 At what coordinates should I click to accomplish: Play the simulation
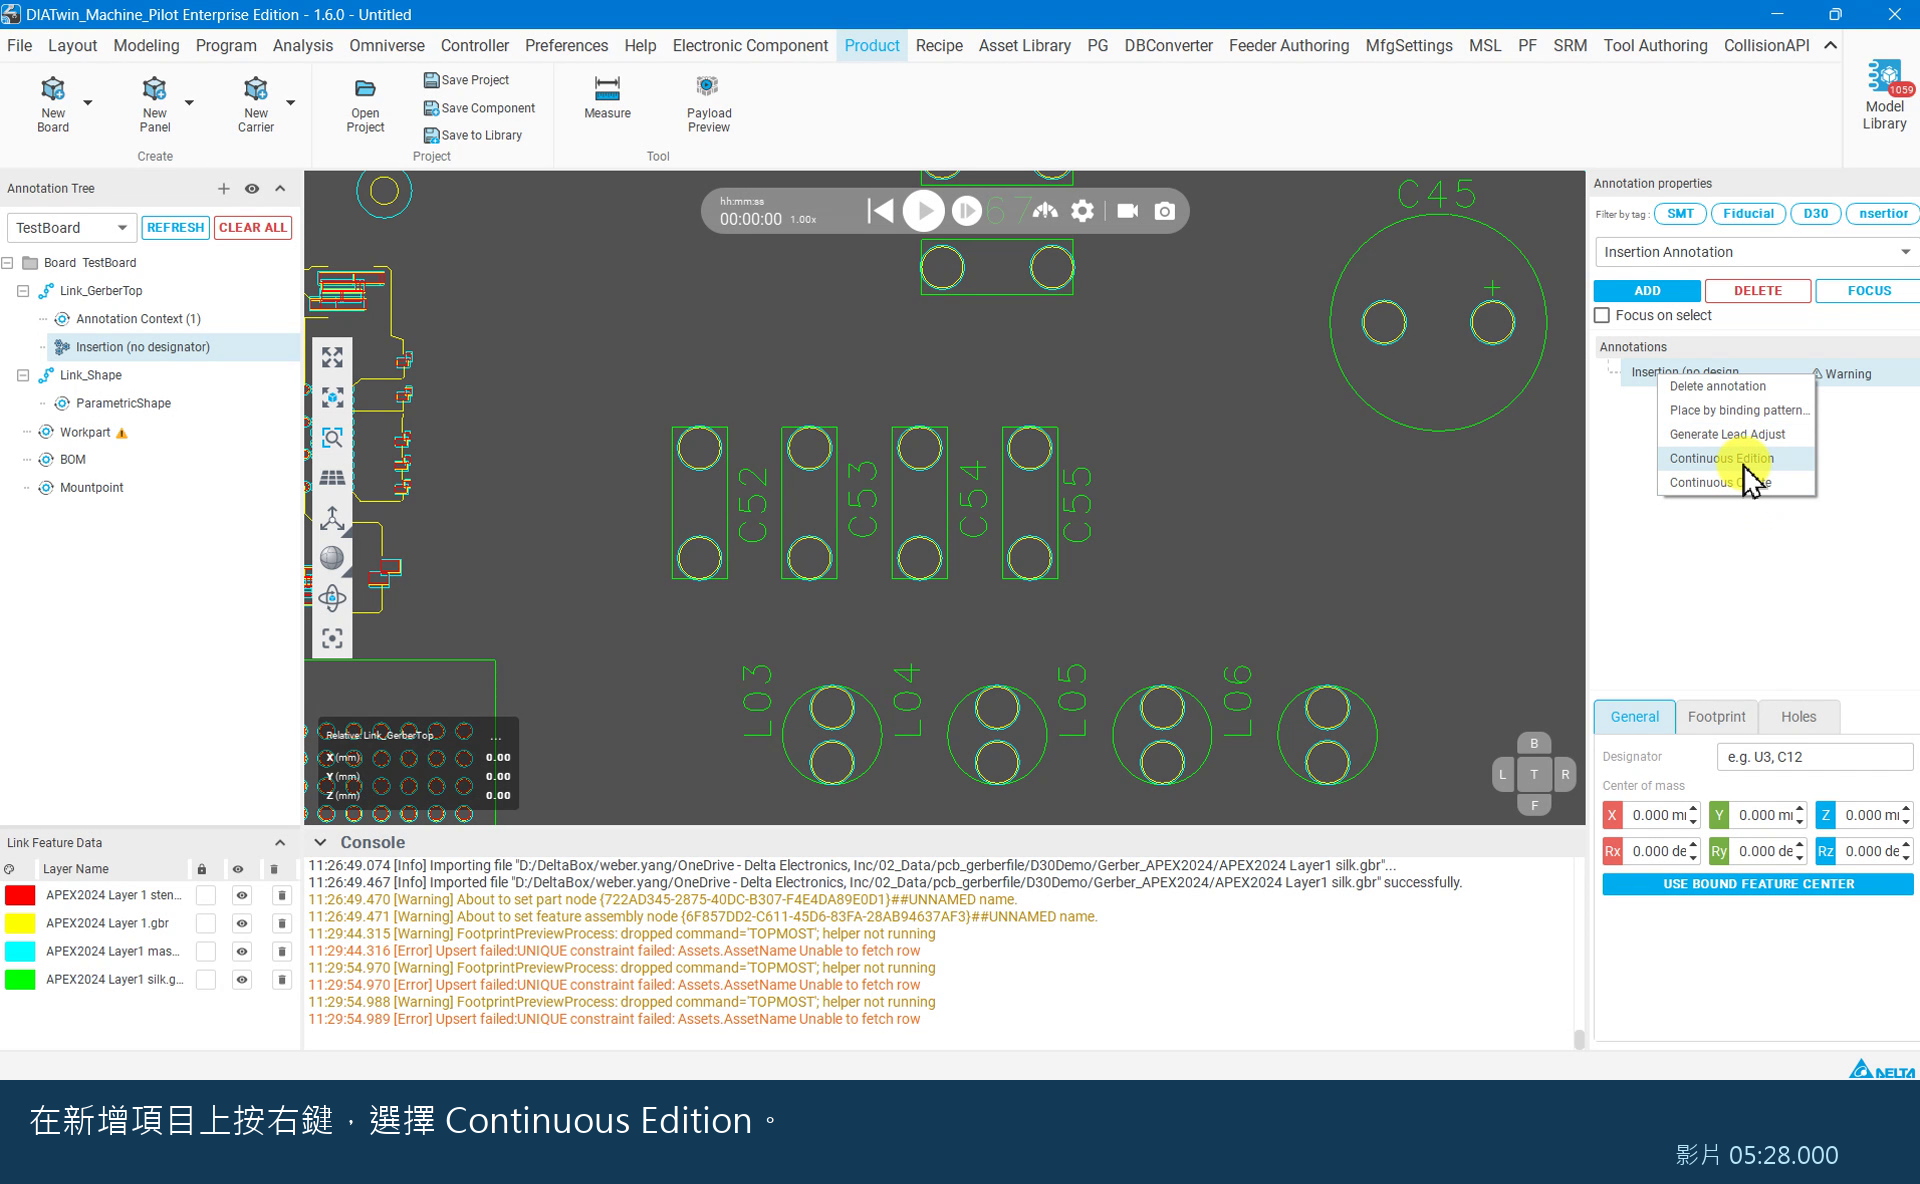click(x=923, y=211)
